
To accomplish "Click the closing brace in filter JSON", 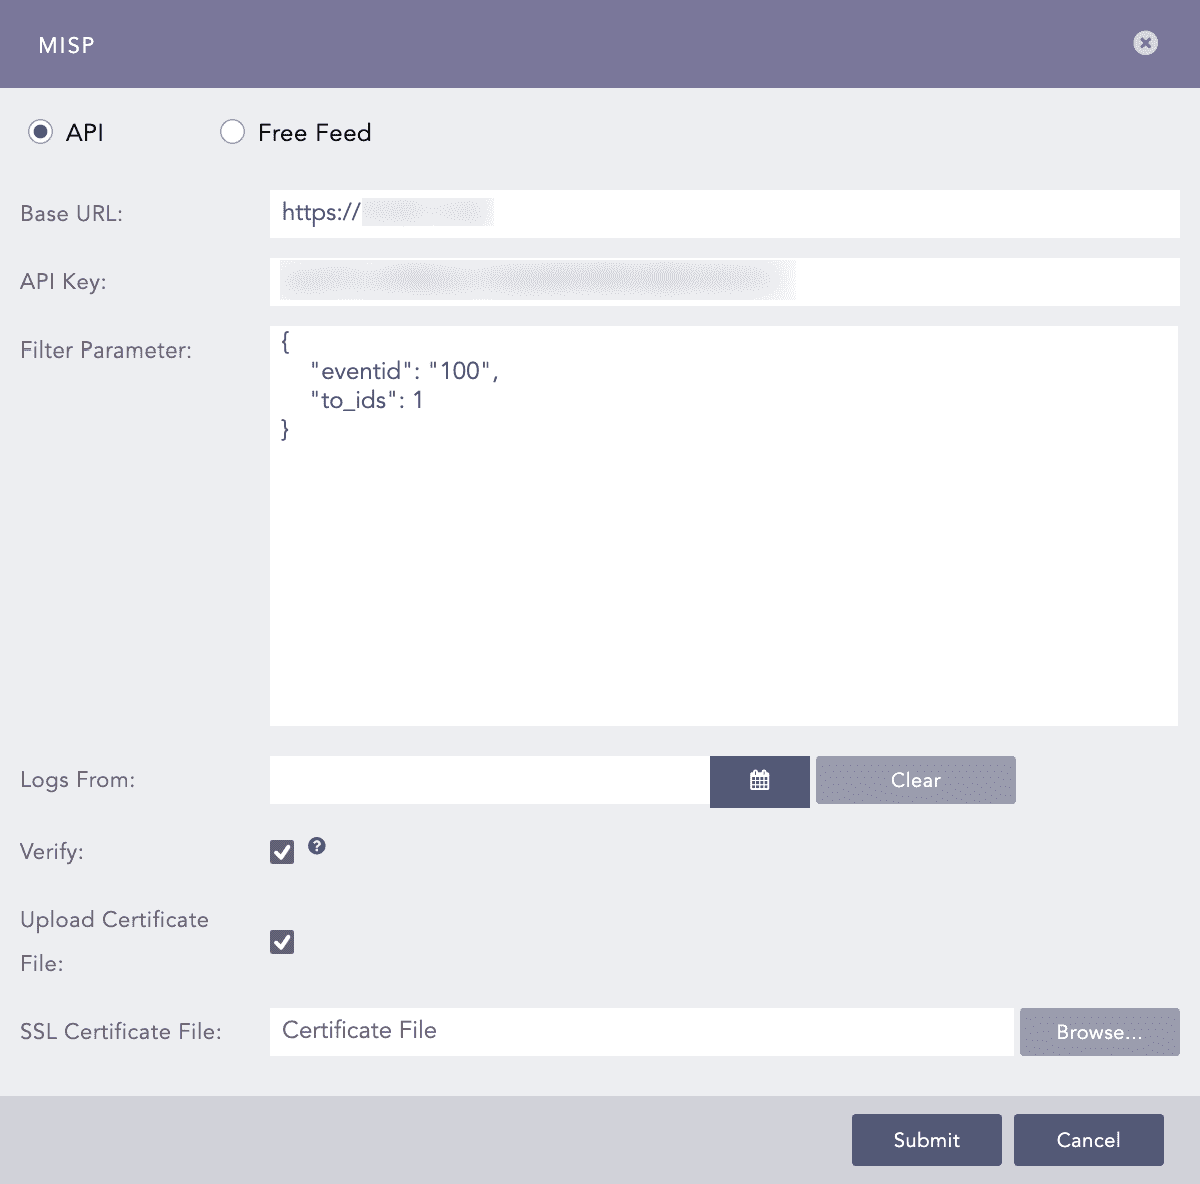I will pyautogui.click(x=286, y=429).
